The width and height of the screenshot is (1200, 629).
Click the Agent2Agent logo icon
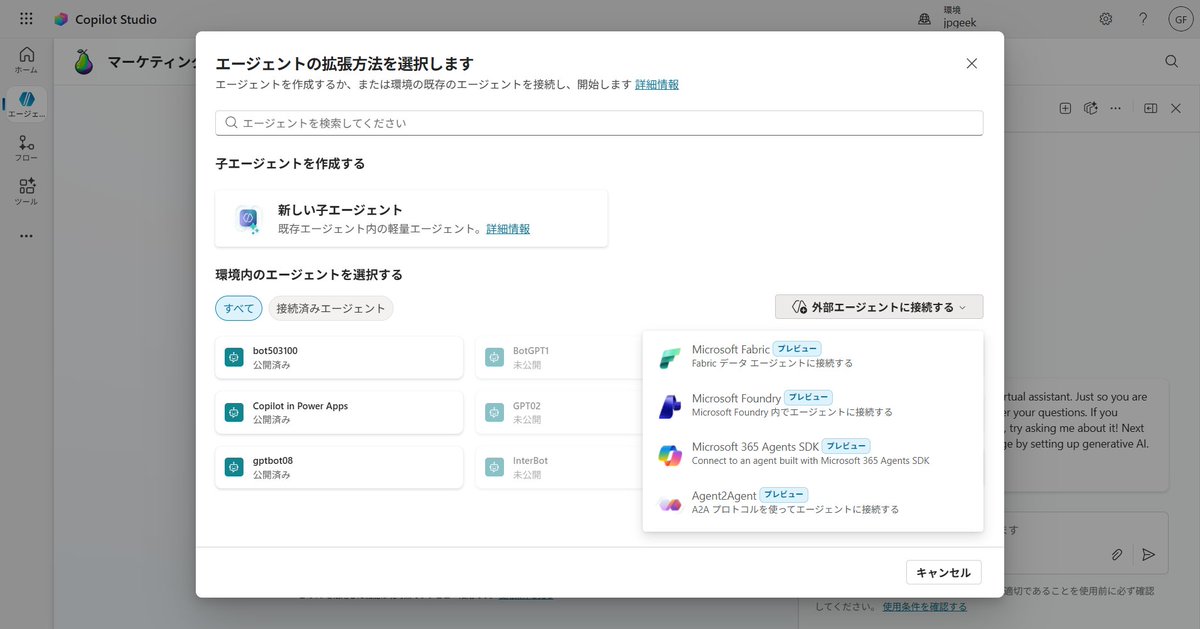[670, 503]
